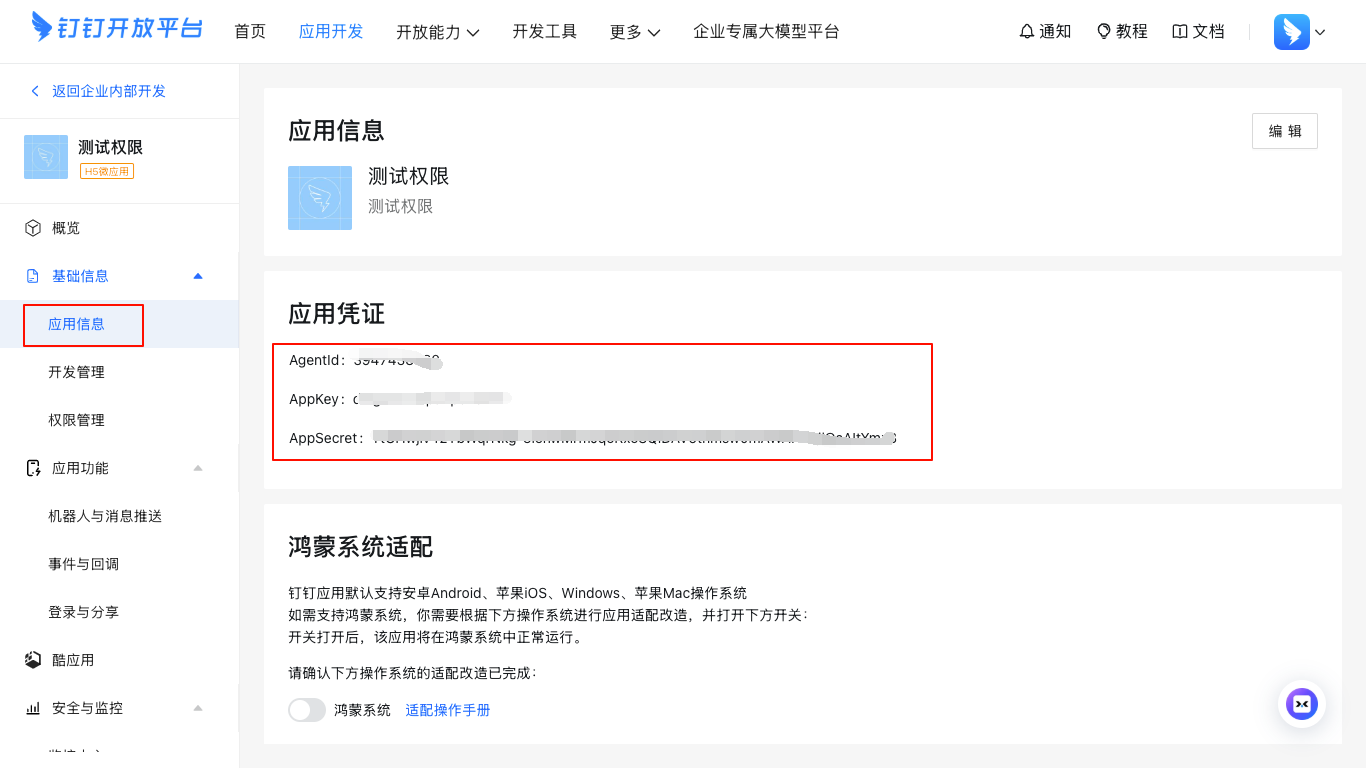Click the 安全与监控 chart icon
1366x768 pixels.
click(33, 708)
